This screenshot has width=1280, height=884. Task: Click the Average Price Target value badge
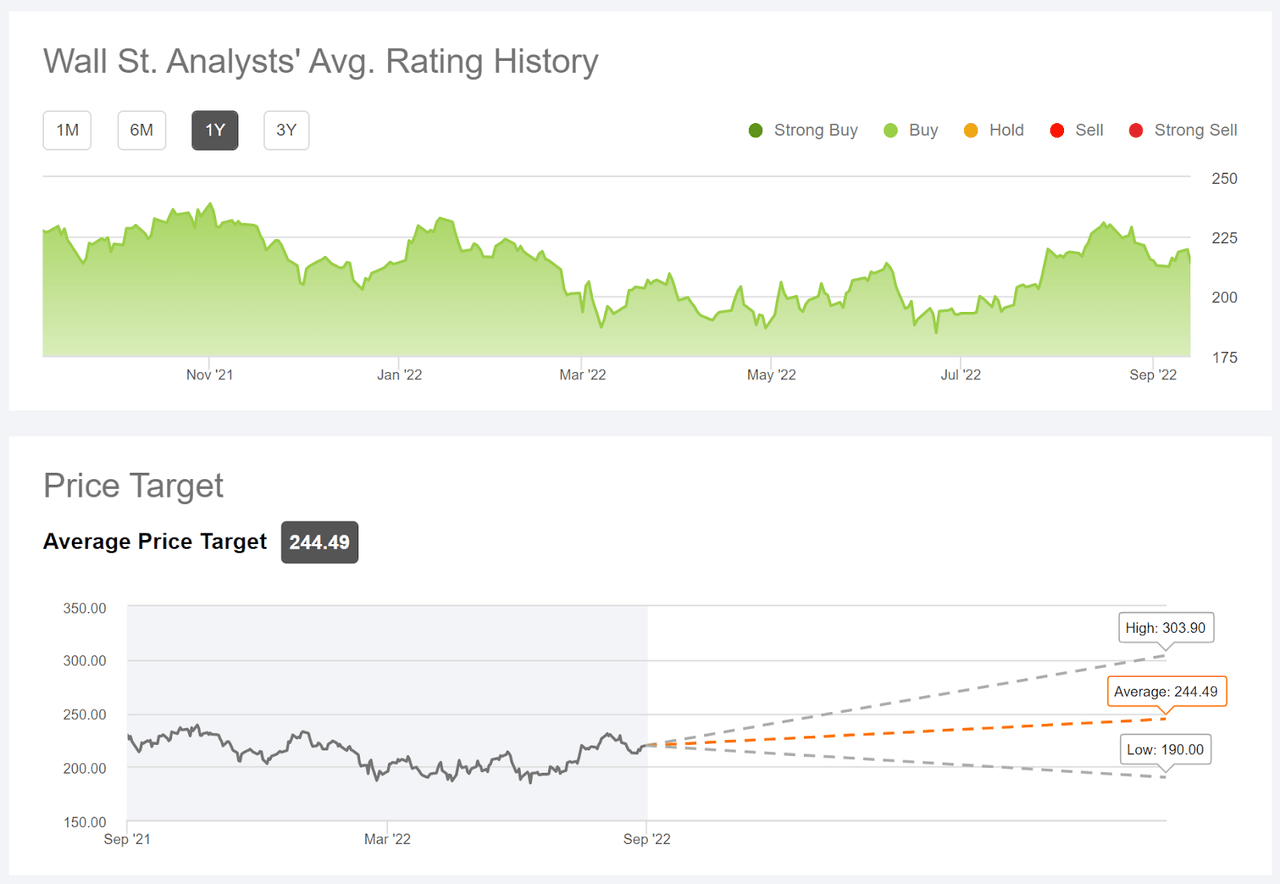coord(319,542)
